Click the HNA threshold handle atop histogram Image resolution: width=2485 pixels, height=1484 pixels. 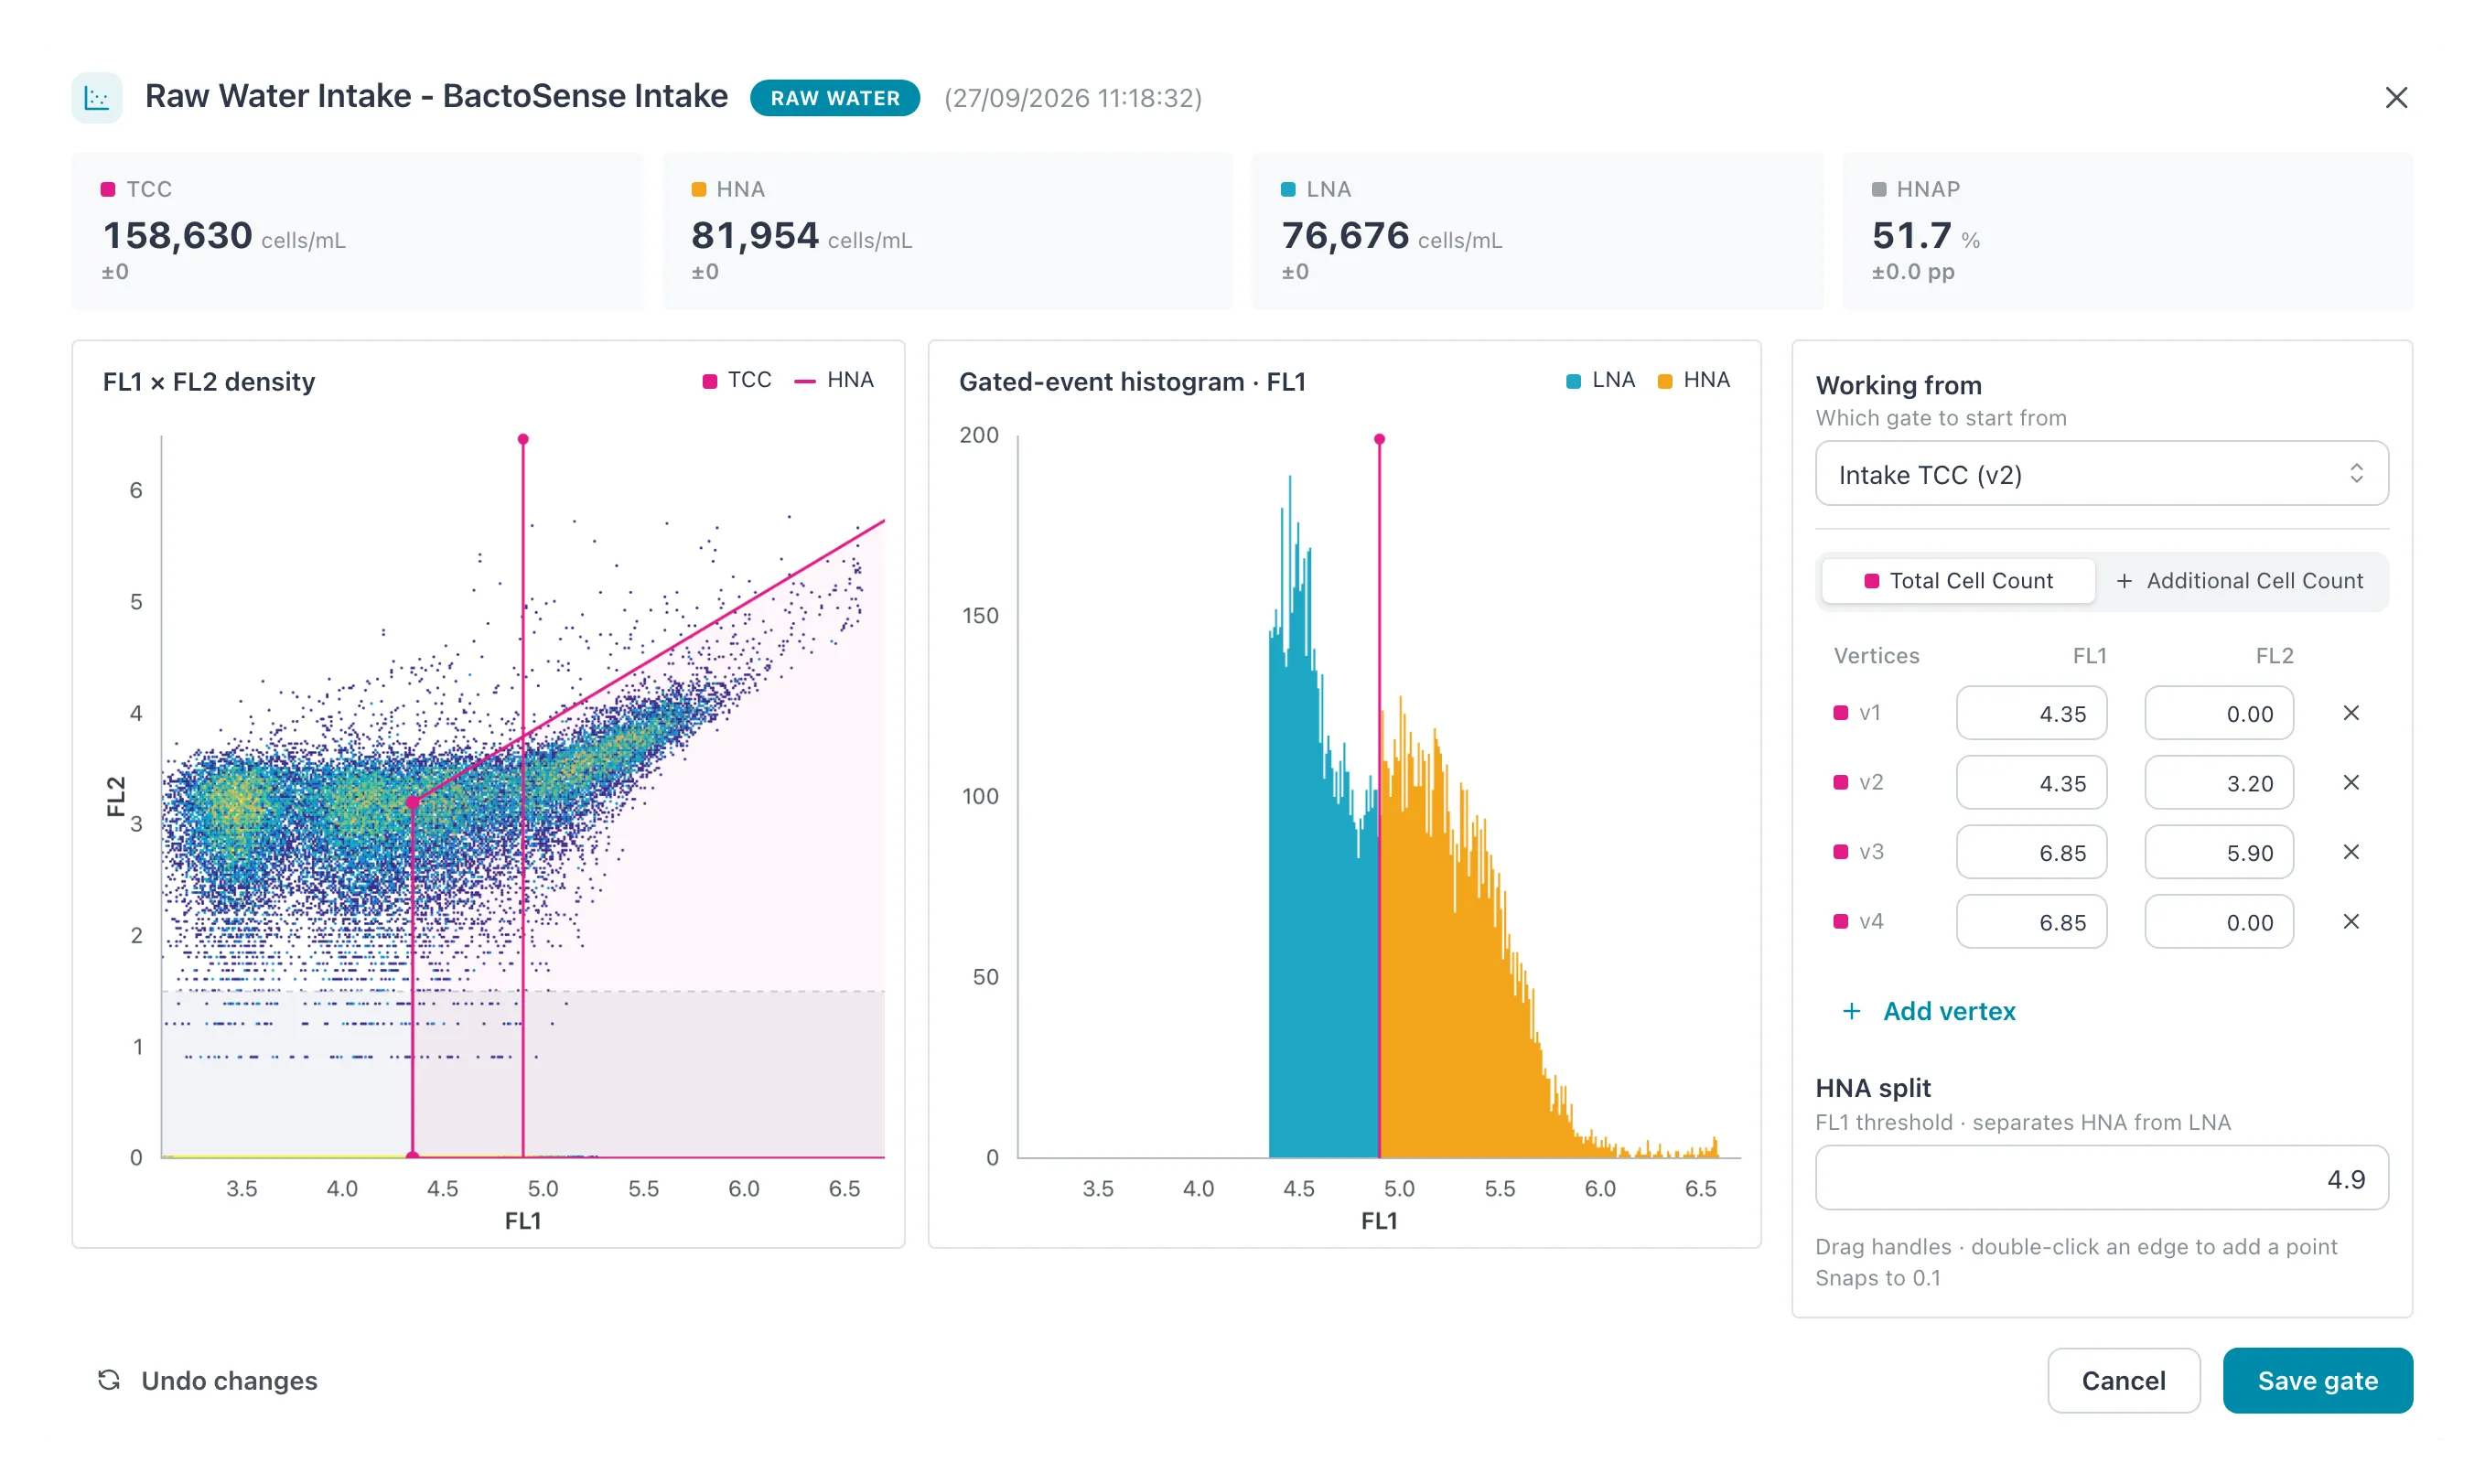tap(1379, 439)
